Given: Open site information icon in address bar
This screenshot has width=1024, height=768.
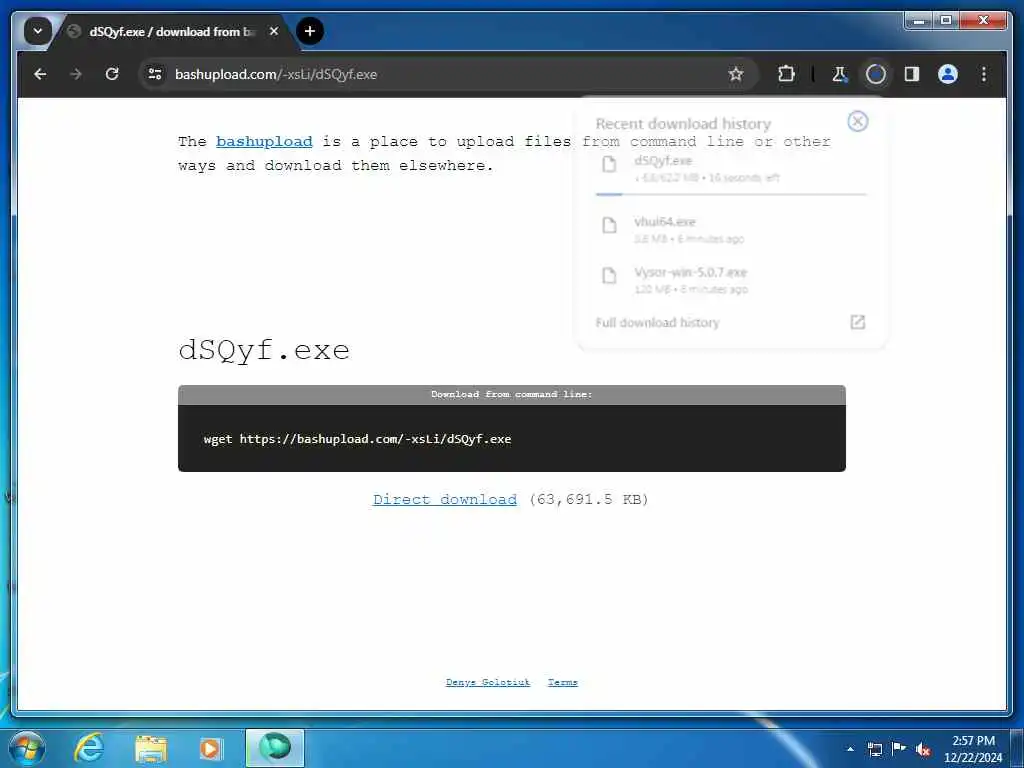Looking at the screenshot, I should point(155,74).
